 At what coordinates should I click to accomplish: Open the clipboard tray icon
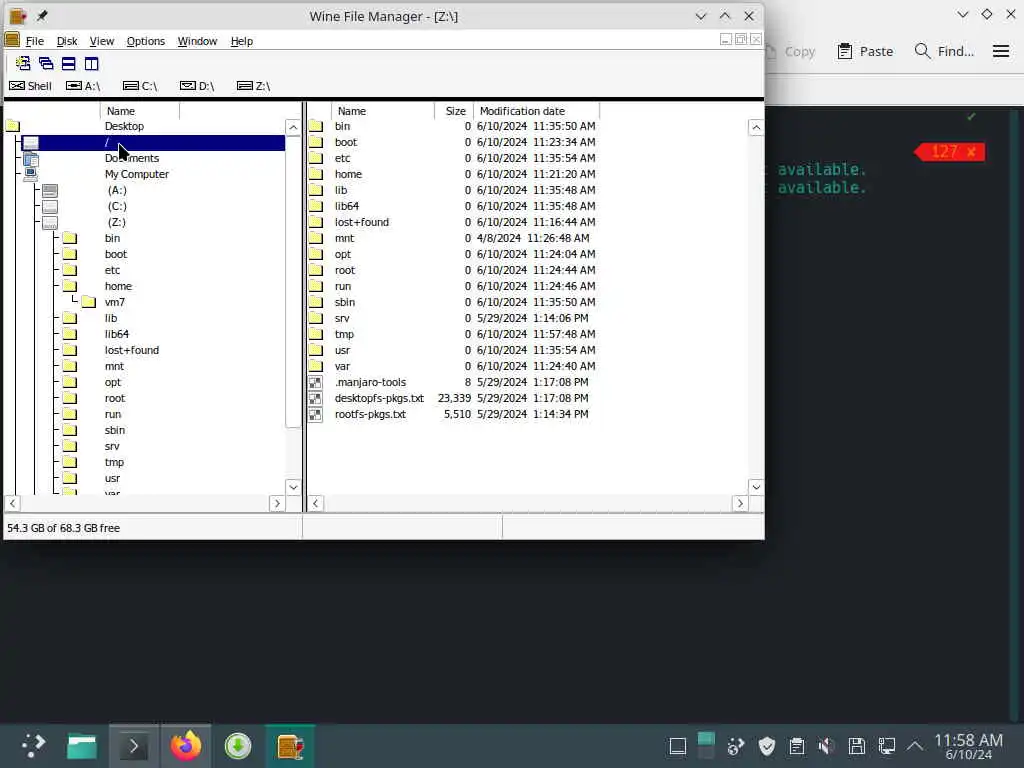(797, 746)
